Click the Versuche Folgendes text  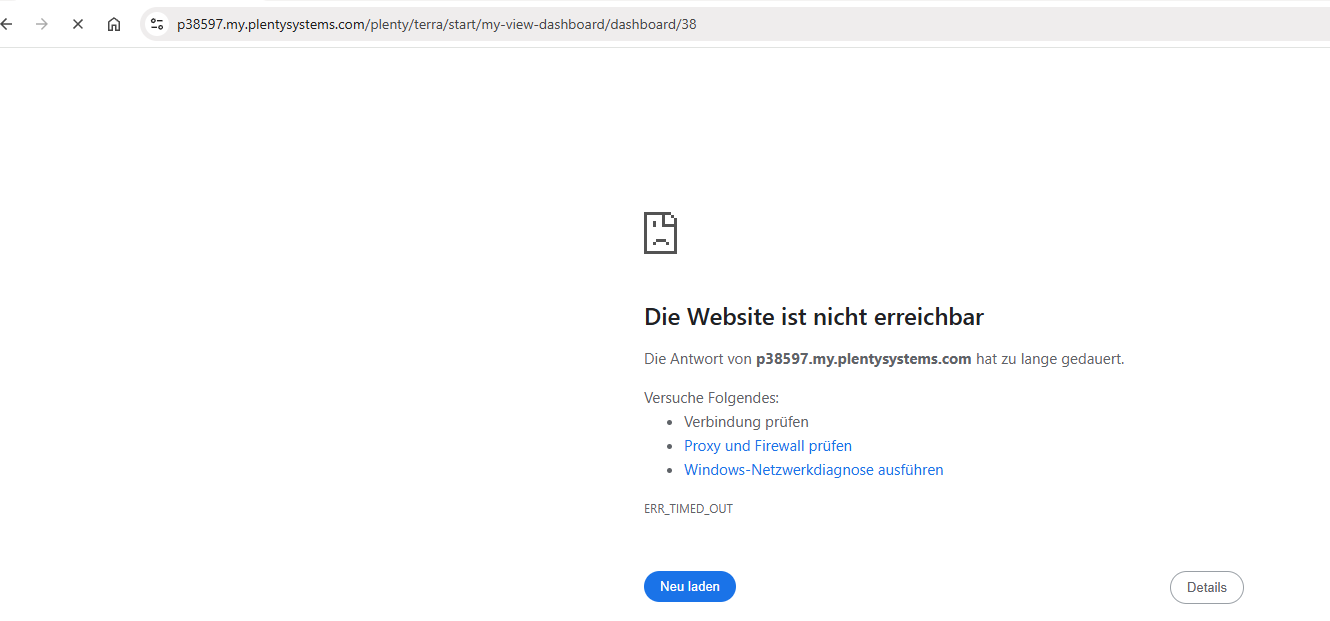coord(711,398)
